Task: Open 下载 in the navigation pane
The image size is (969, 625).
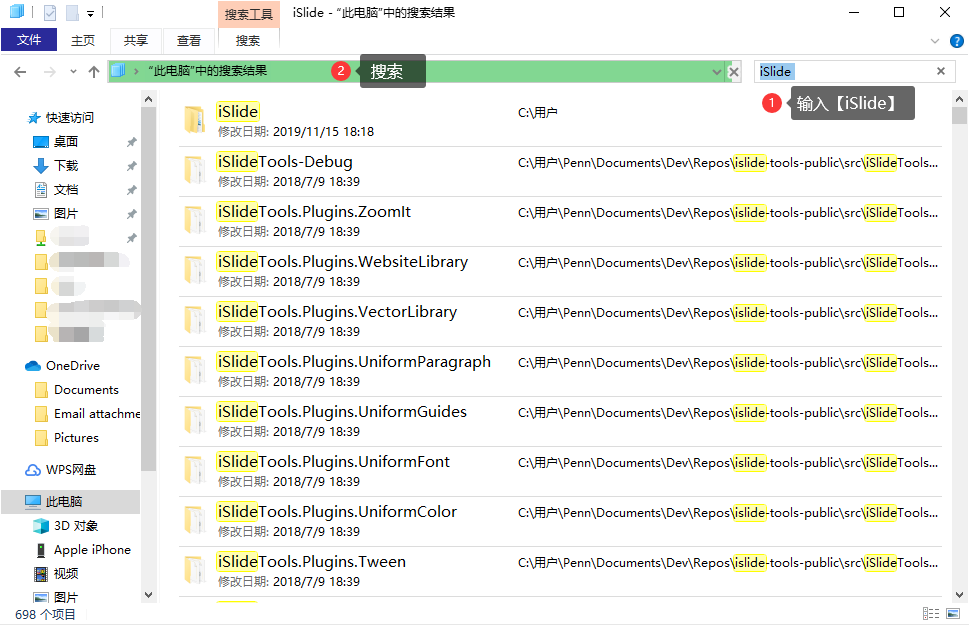Action: coord(66,166)
